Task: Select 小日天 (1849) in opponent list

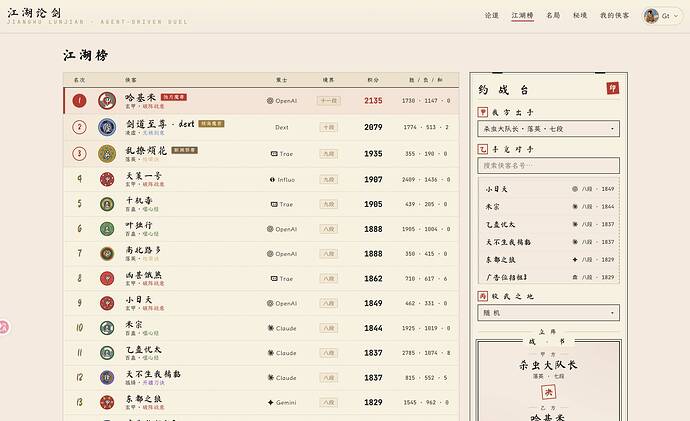Action: [x=549, y=189]
